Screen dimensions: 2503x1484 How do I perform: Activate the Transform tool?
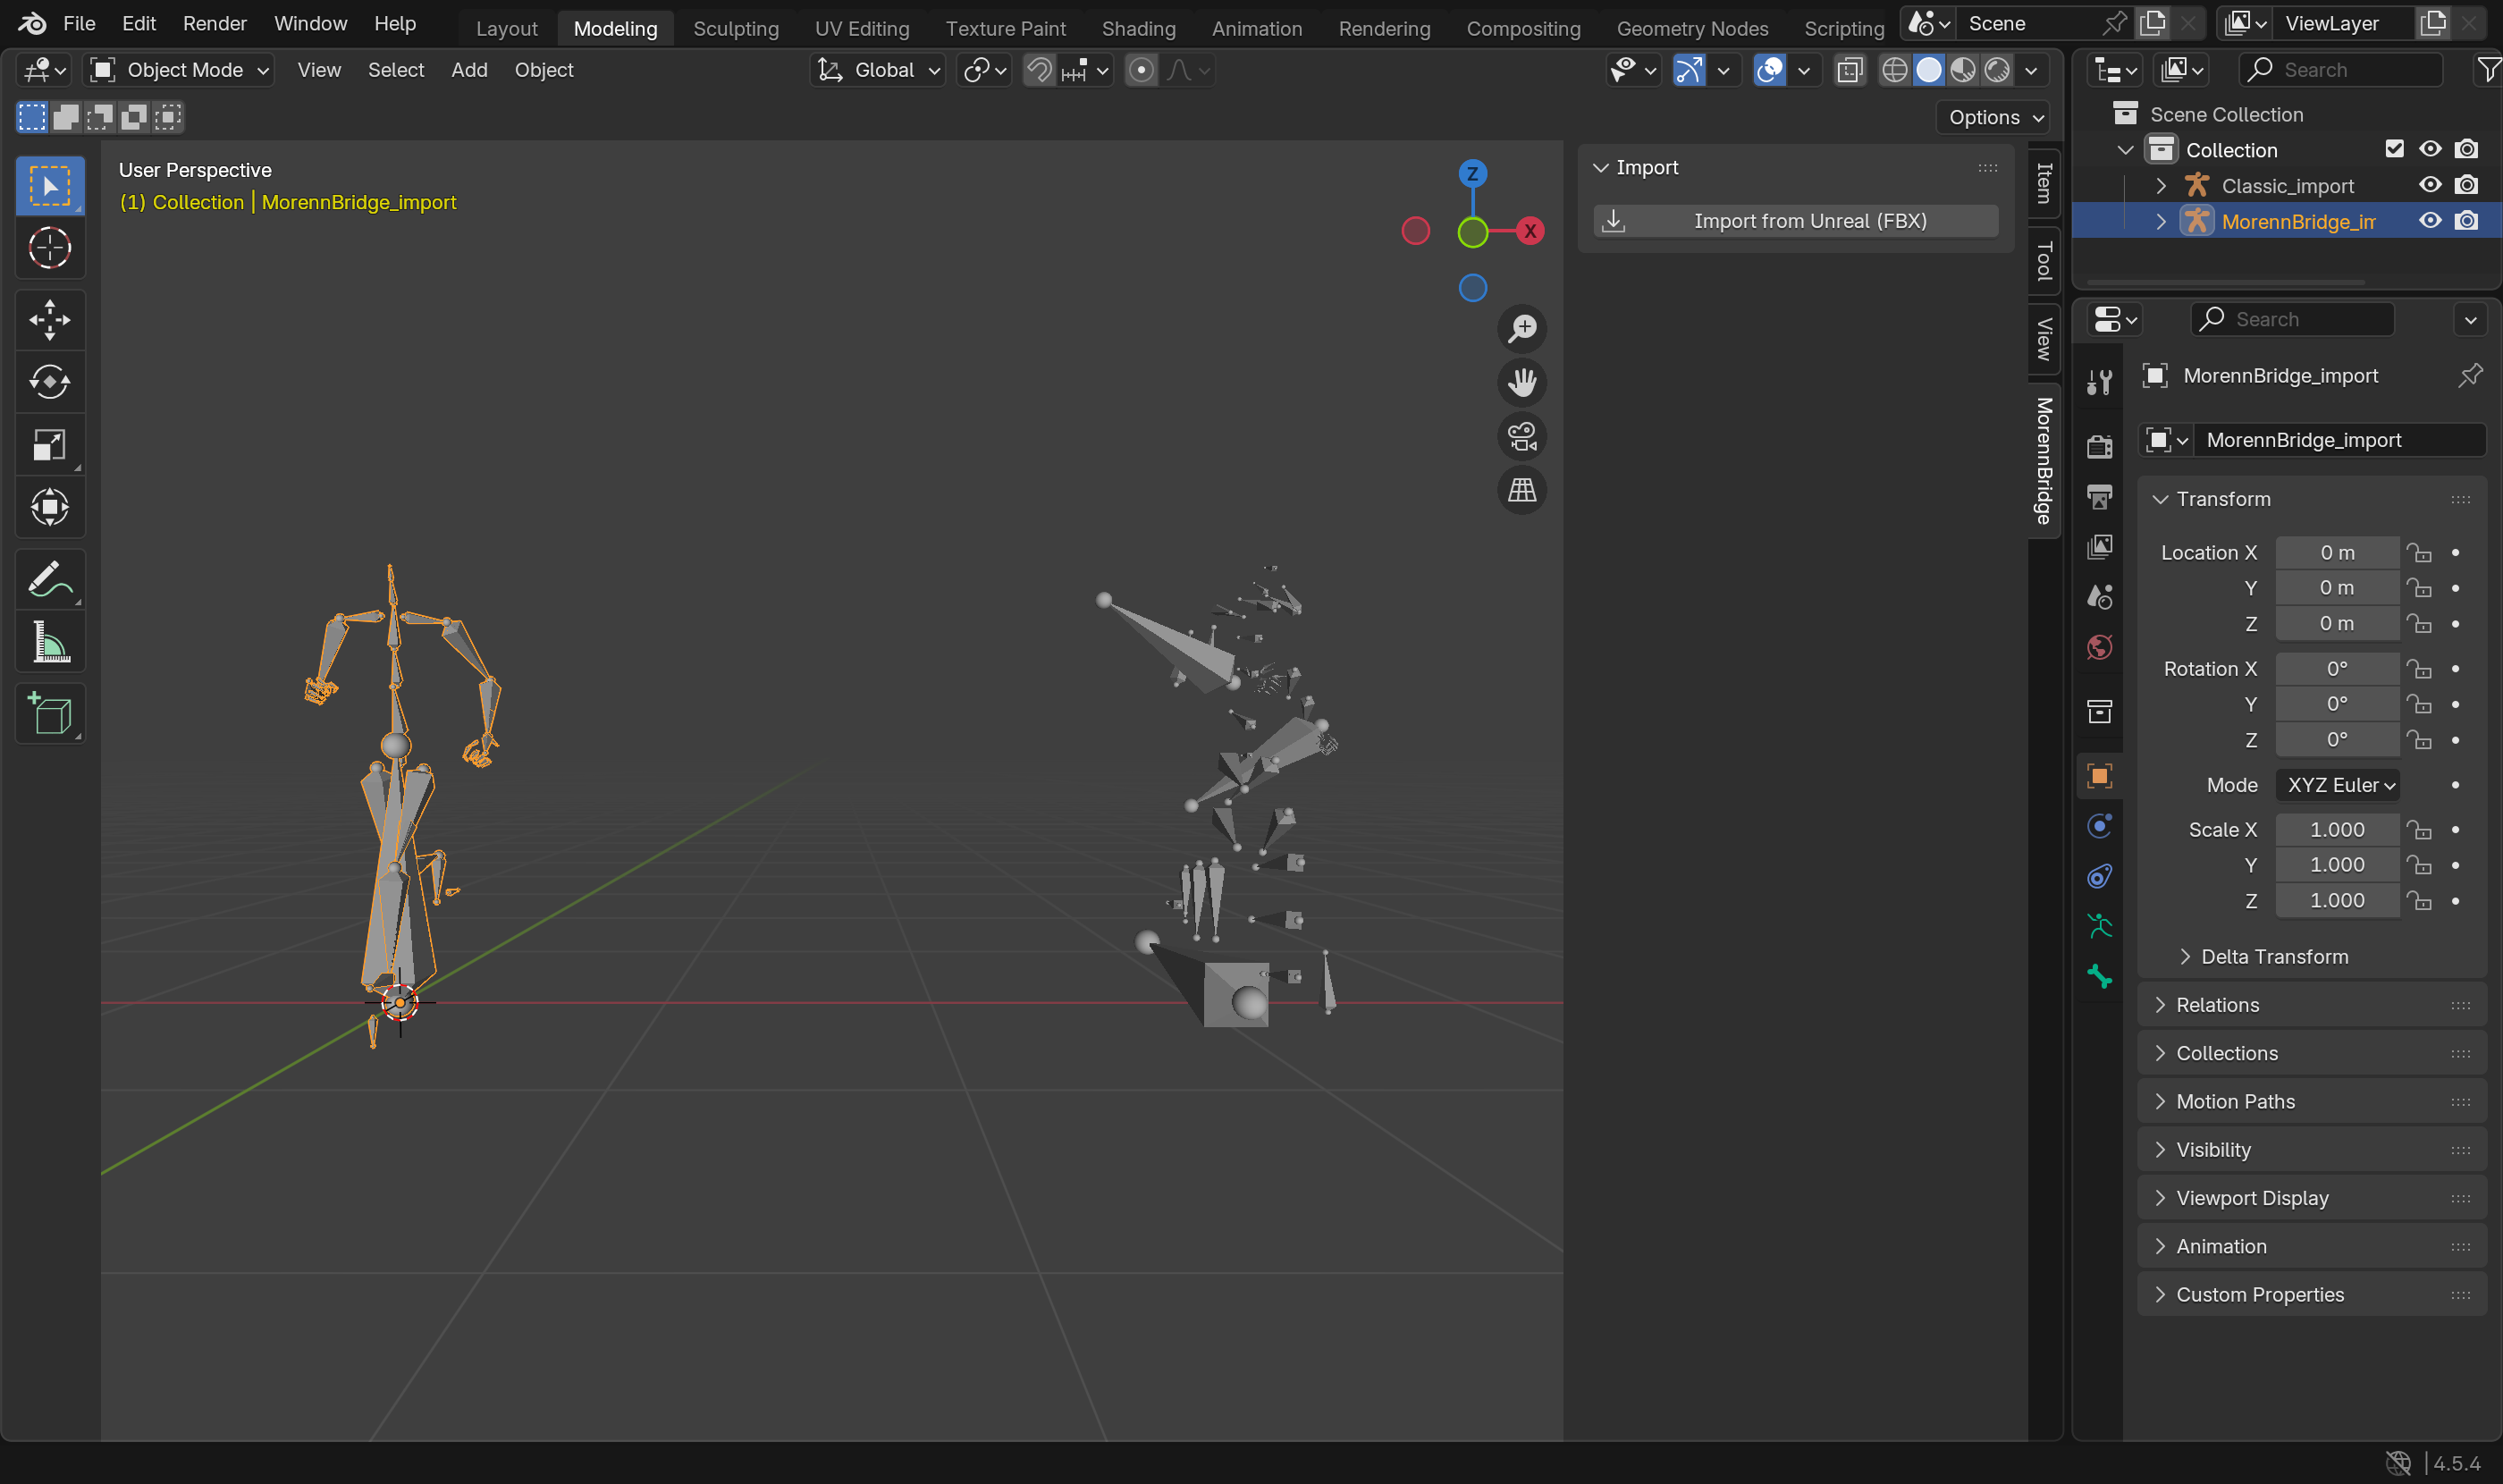(x=50, y=507)
